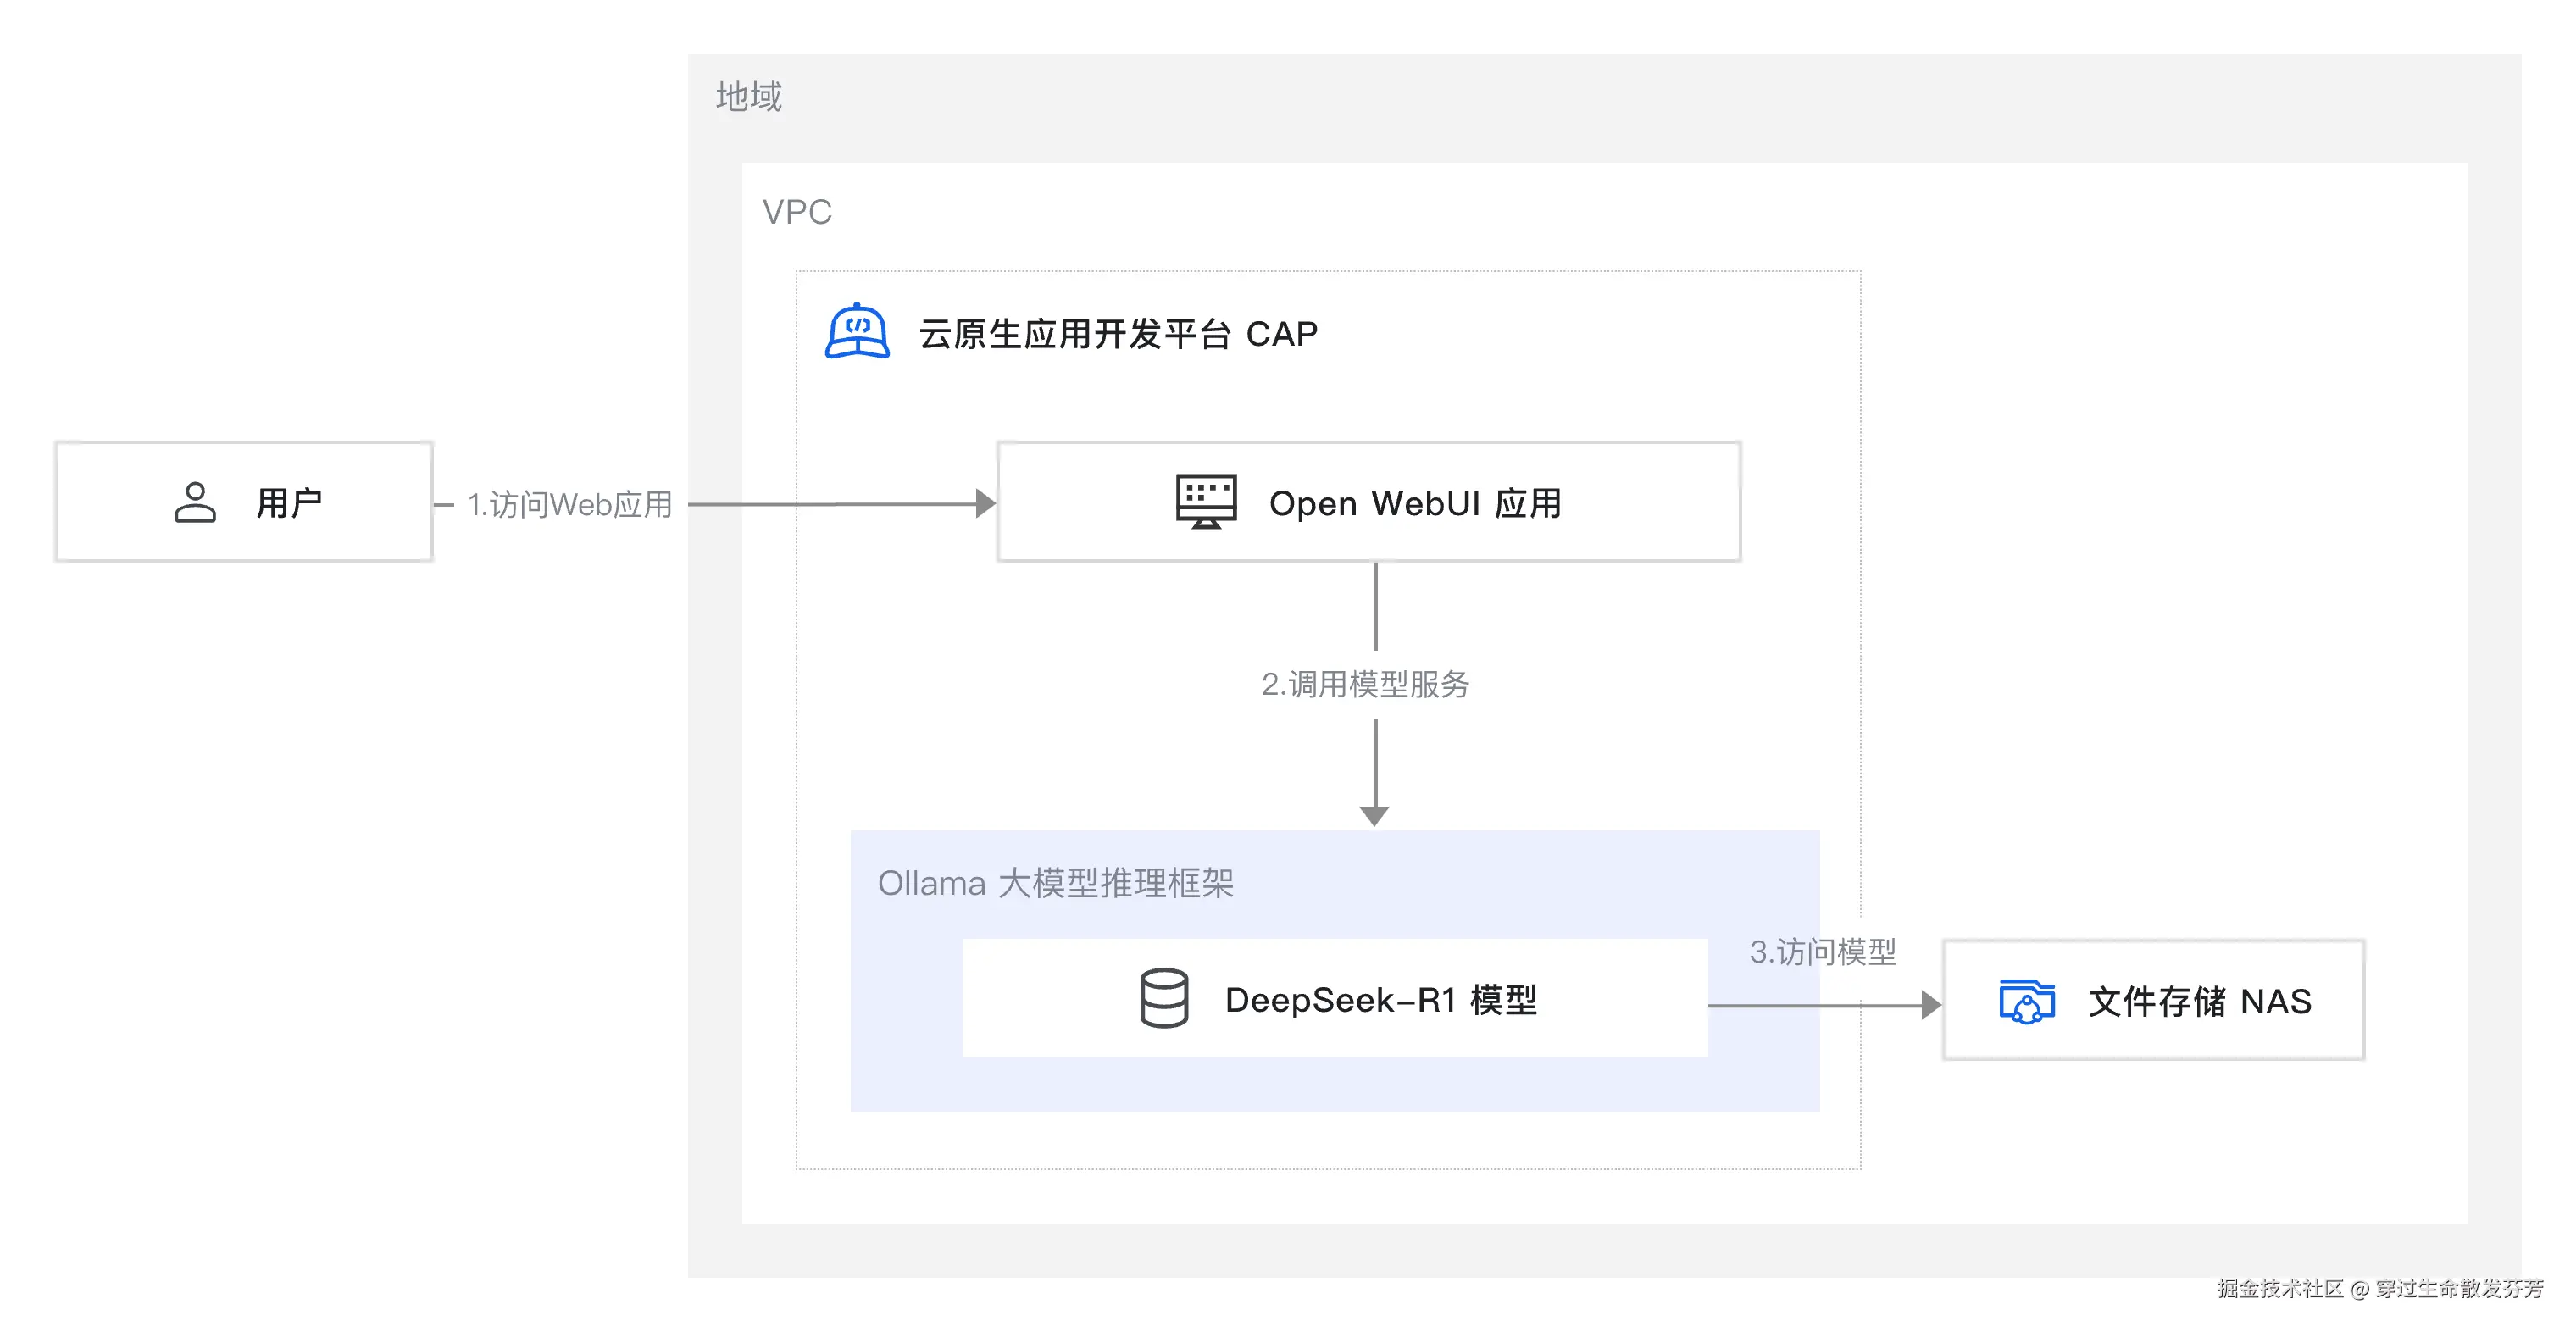Click the 3.访问模型 connector label
This screenshot has width=2576, height=1332.
(x=1822, y=951)
